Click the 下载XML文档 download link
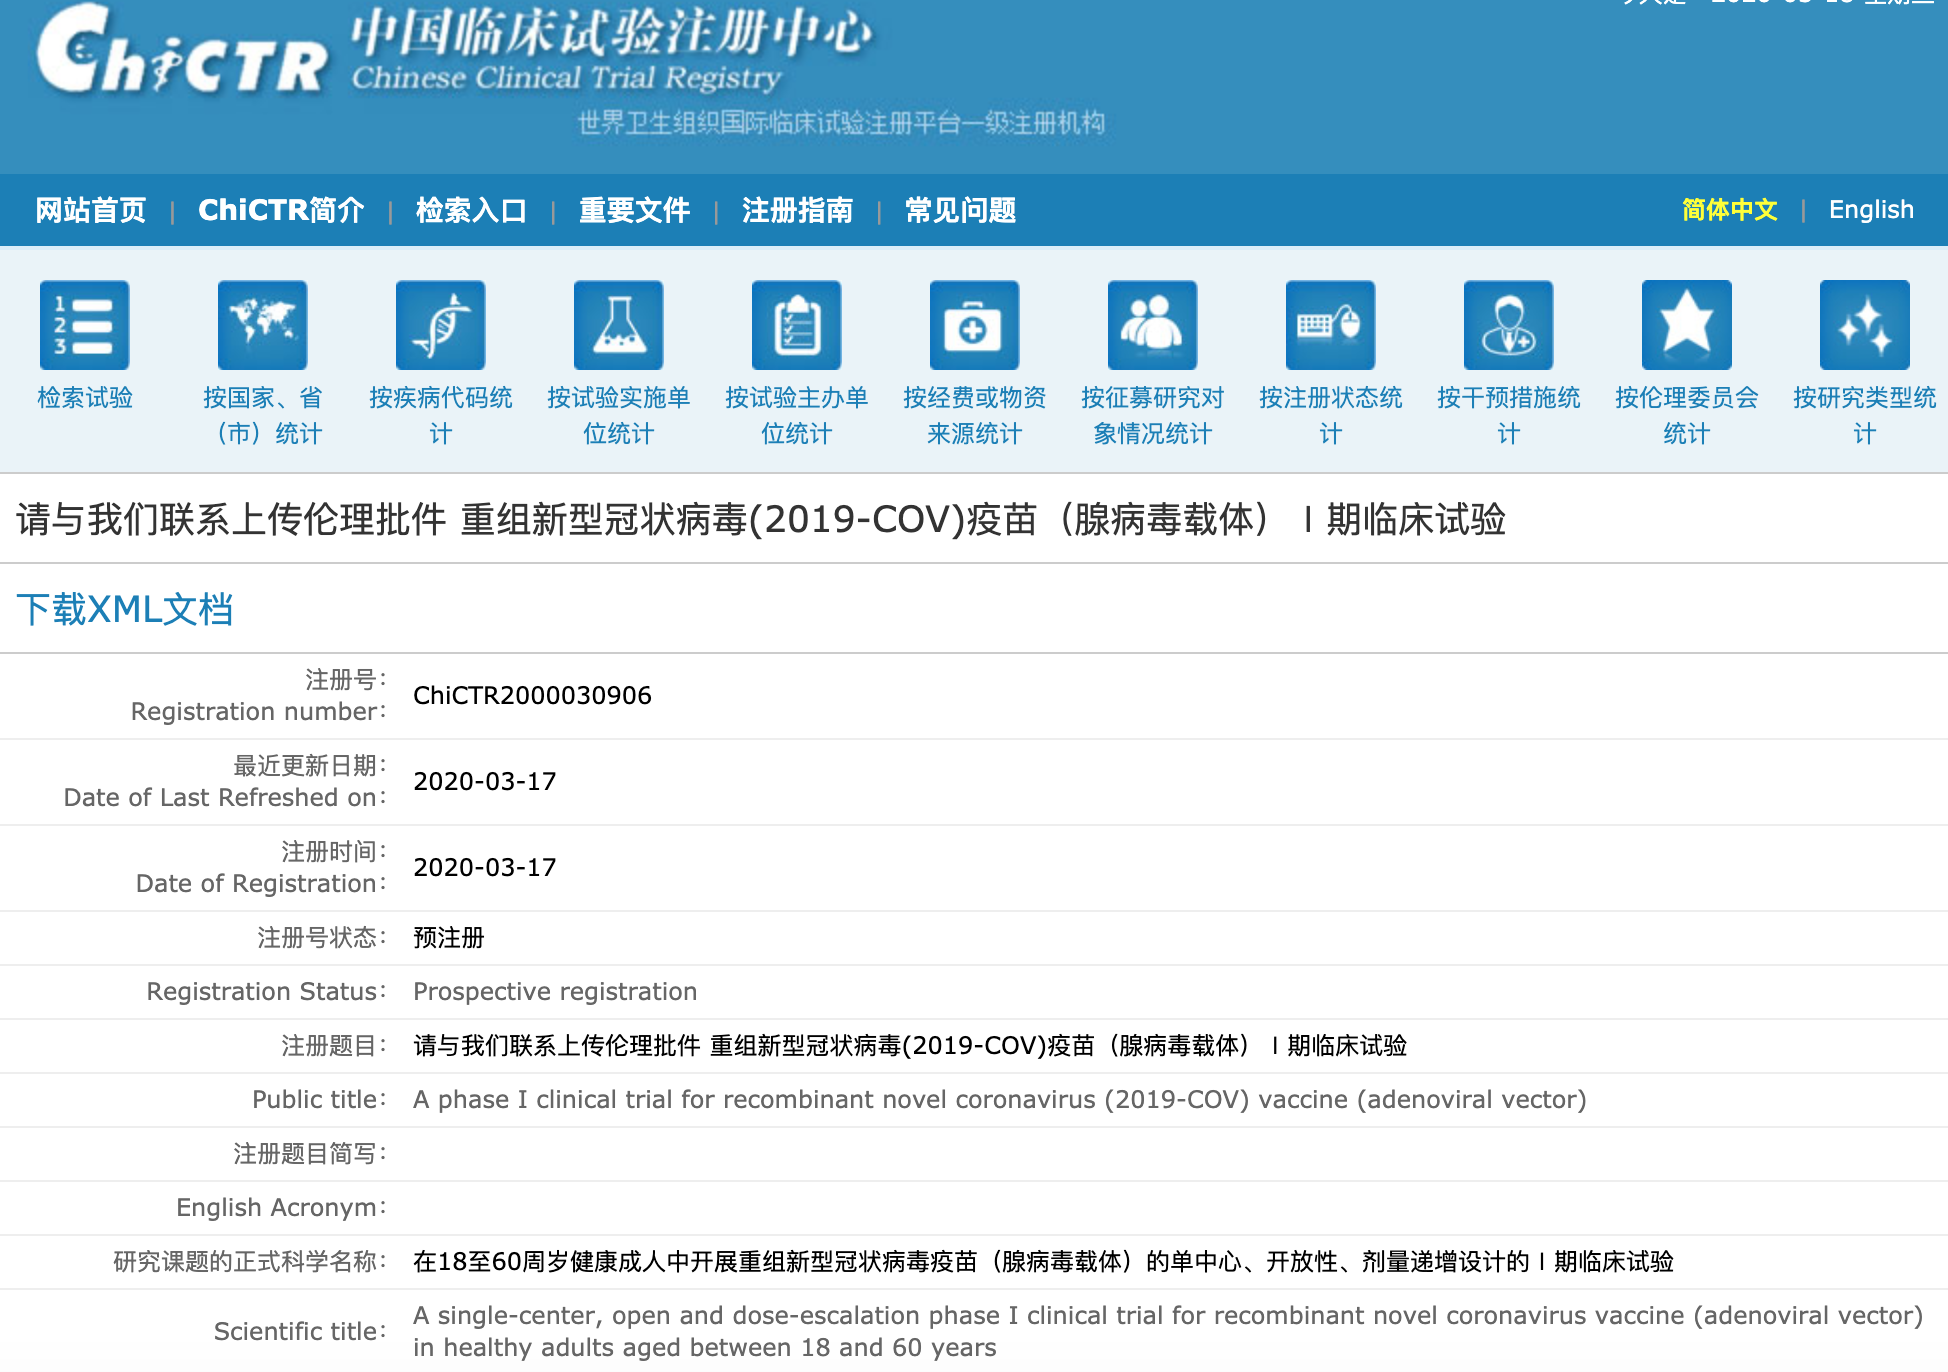1948x1372 pixels. 125,609
